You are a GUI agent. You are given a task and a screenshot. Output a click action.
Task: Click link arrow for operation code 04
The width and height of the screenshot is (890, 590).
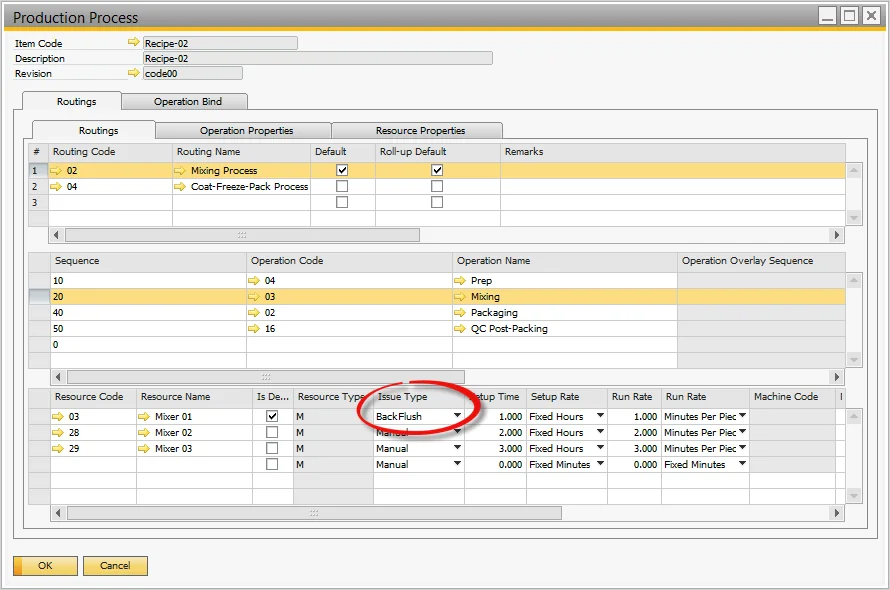point(254,281)
